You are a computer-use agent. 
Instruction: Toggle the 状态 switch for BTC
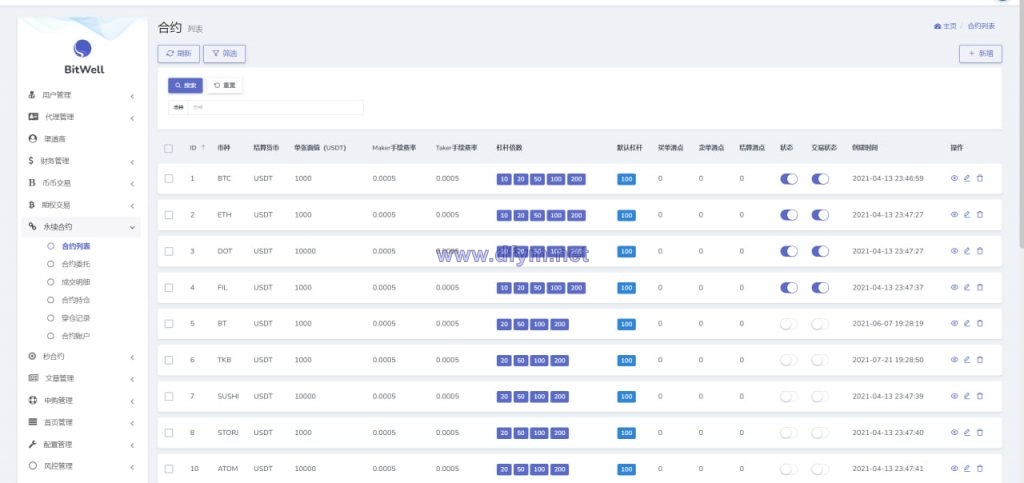point(789,179)
